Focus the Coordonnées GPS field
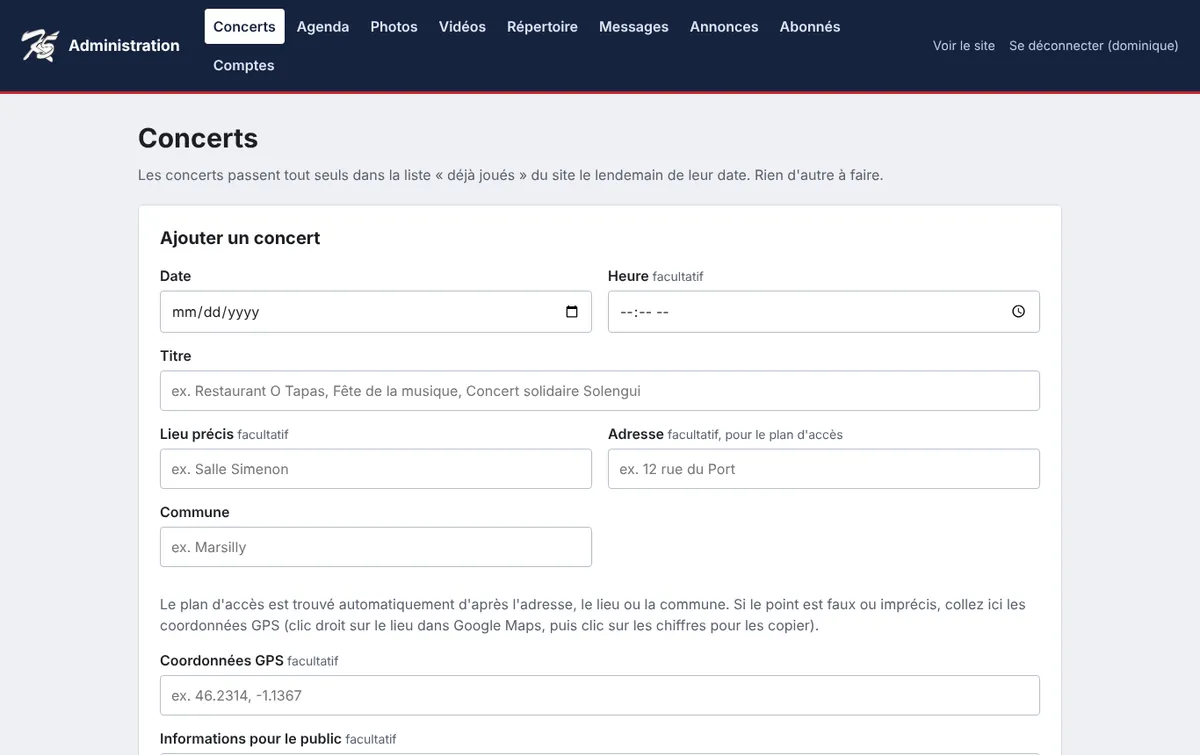Viewport: 1200px width, 755px height. pyautogui.click(x=600, y=695)
